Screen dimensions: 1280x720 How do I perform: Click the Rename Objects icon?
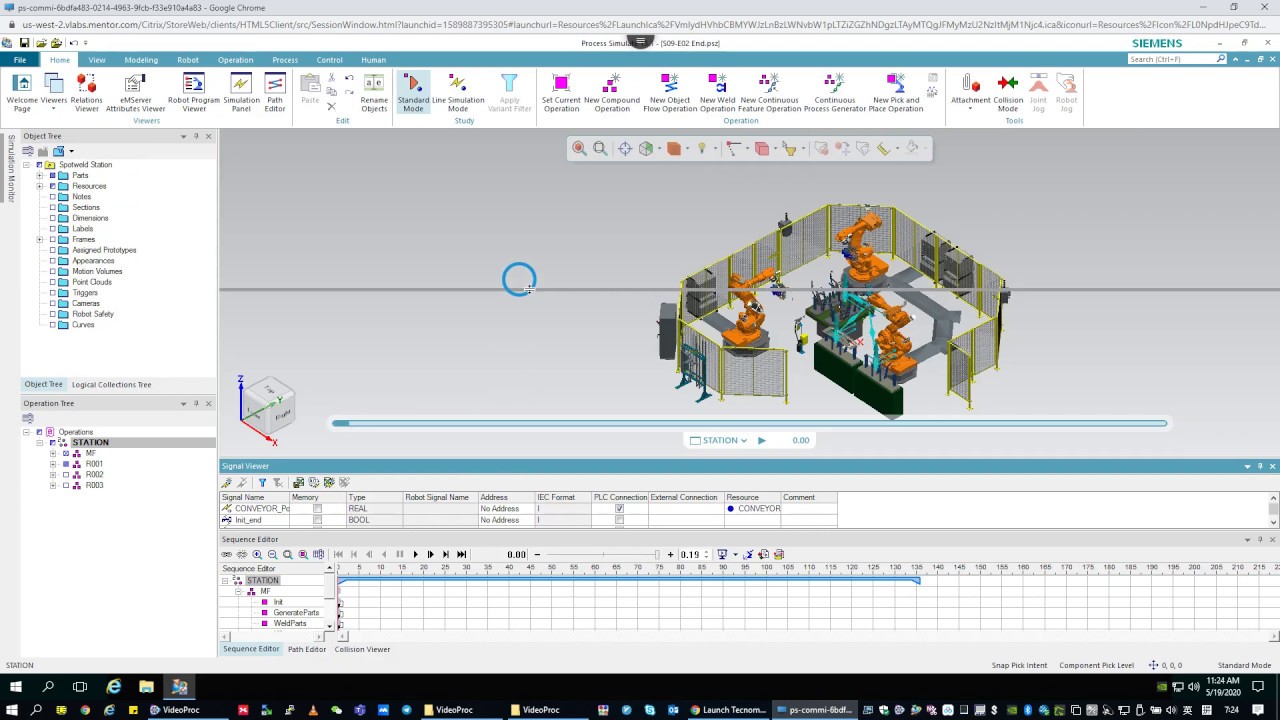click(374, 93)
